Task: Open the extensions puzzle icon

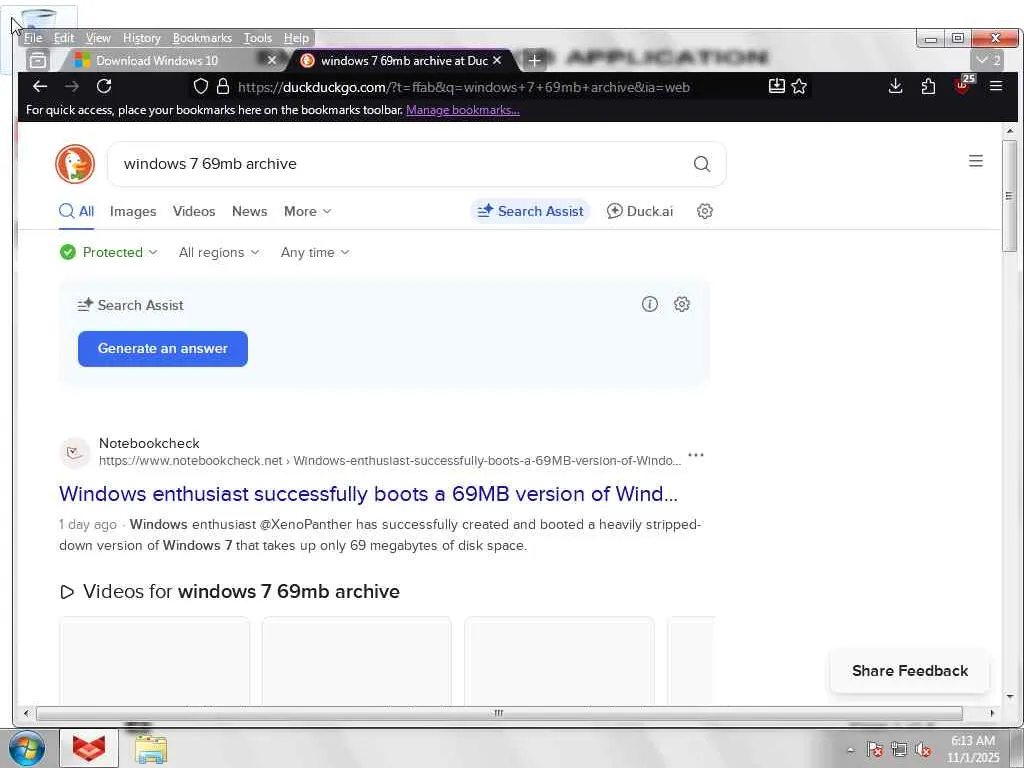Action: click(x=928, y=86)
